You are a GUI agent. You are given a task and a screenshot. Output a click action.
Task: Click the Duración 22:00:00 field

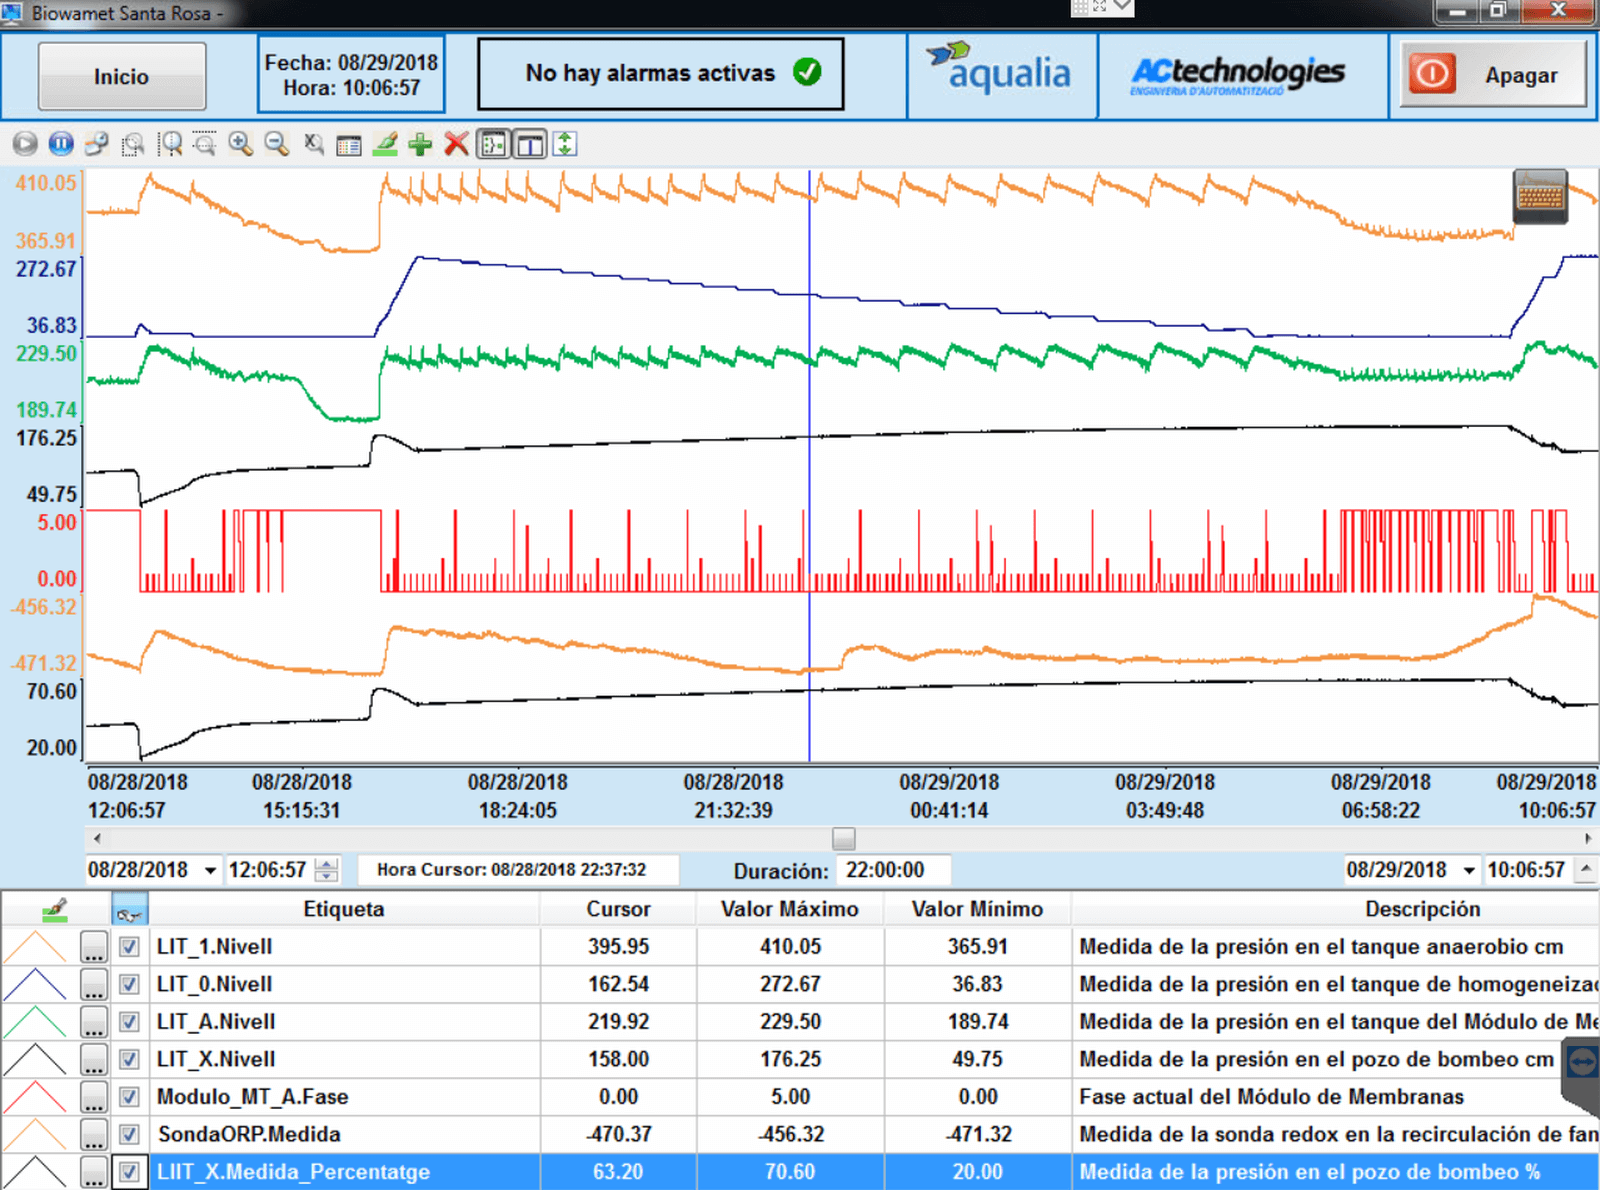point(893,870)
